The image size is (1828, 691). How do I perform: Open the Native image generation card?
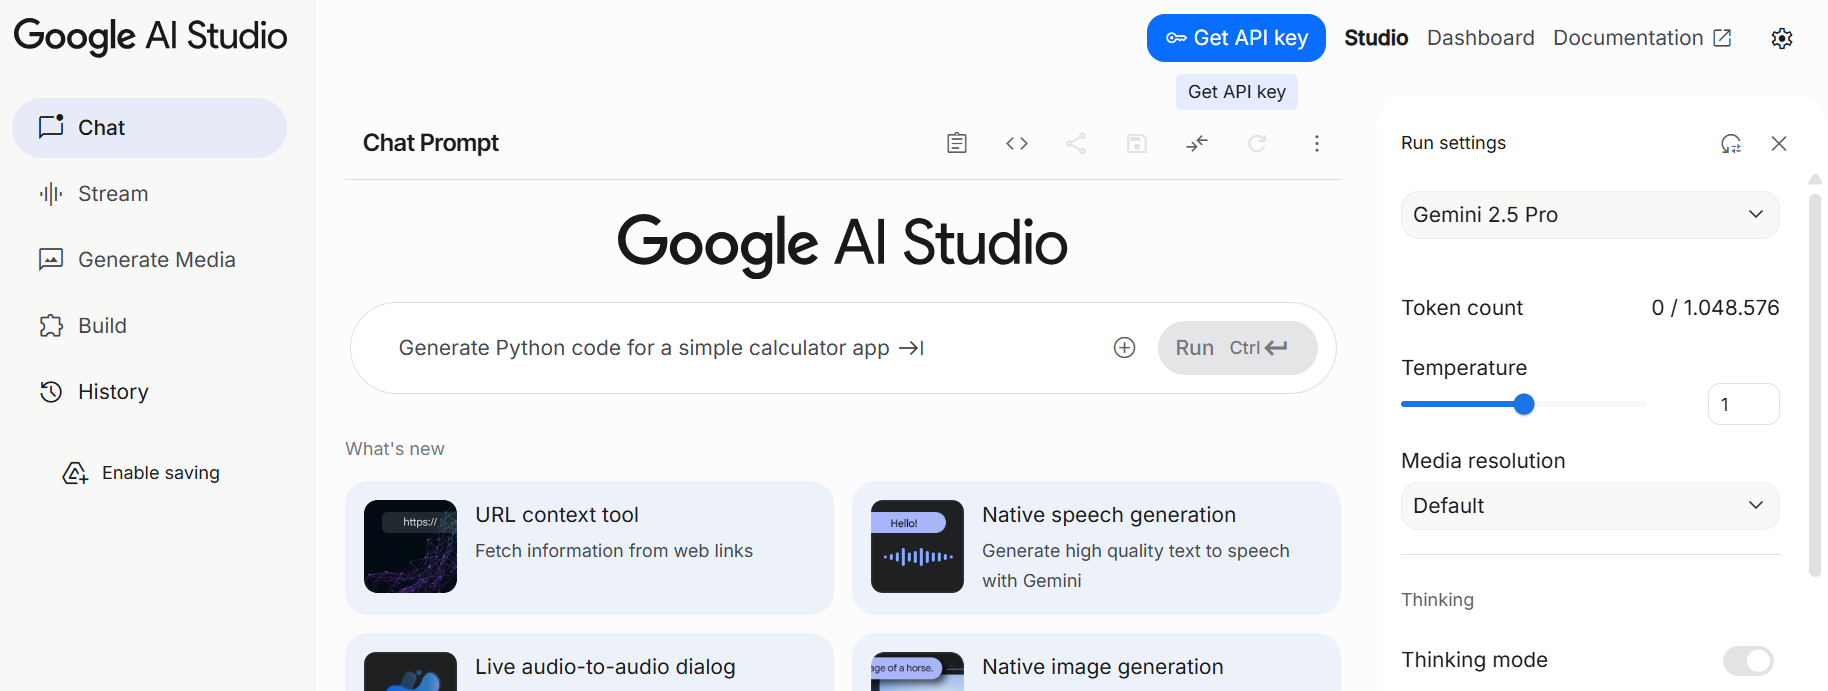pyautogui.click(x=1096, y=662)
